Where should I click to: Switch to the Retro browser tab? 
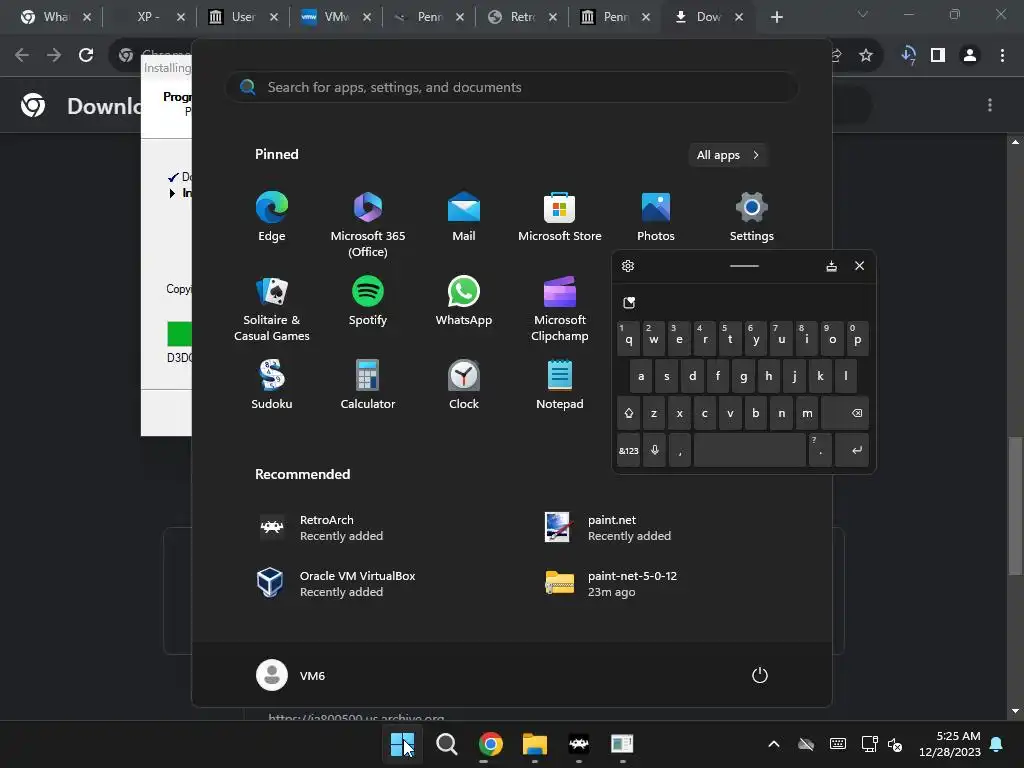(x=522, y=17)
